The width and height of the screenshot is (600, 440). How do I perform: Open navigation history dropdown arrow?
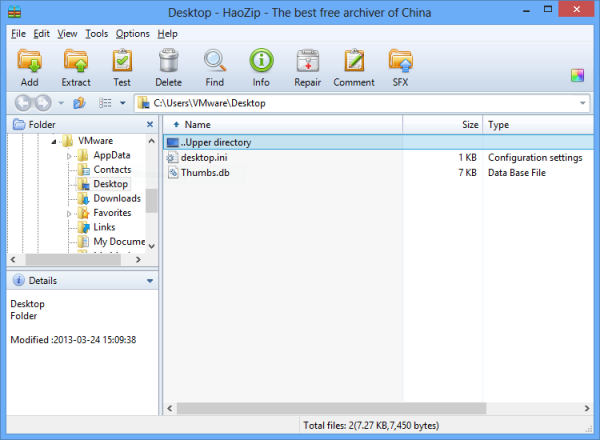click(61, 103)
